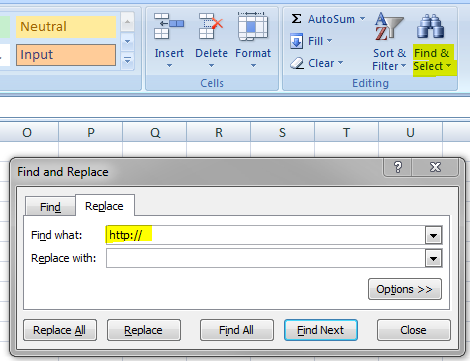This screenshot has width=470, height=361.
Task: Open the Format dropdown arrow
Action: [253, 66]
